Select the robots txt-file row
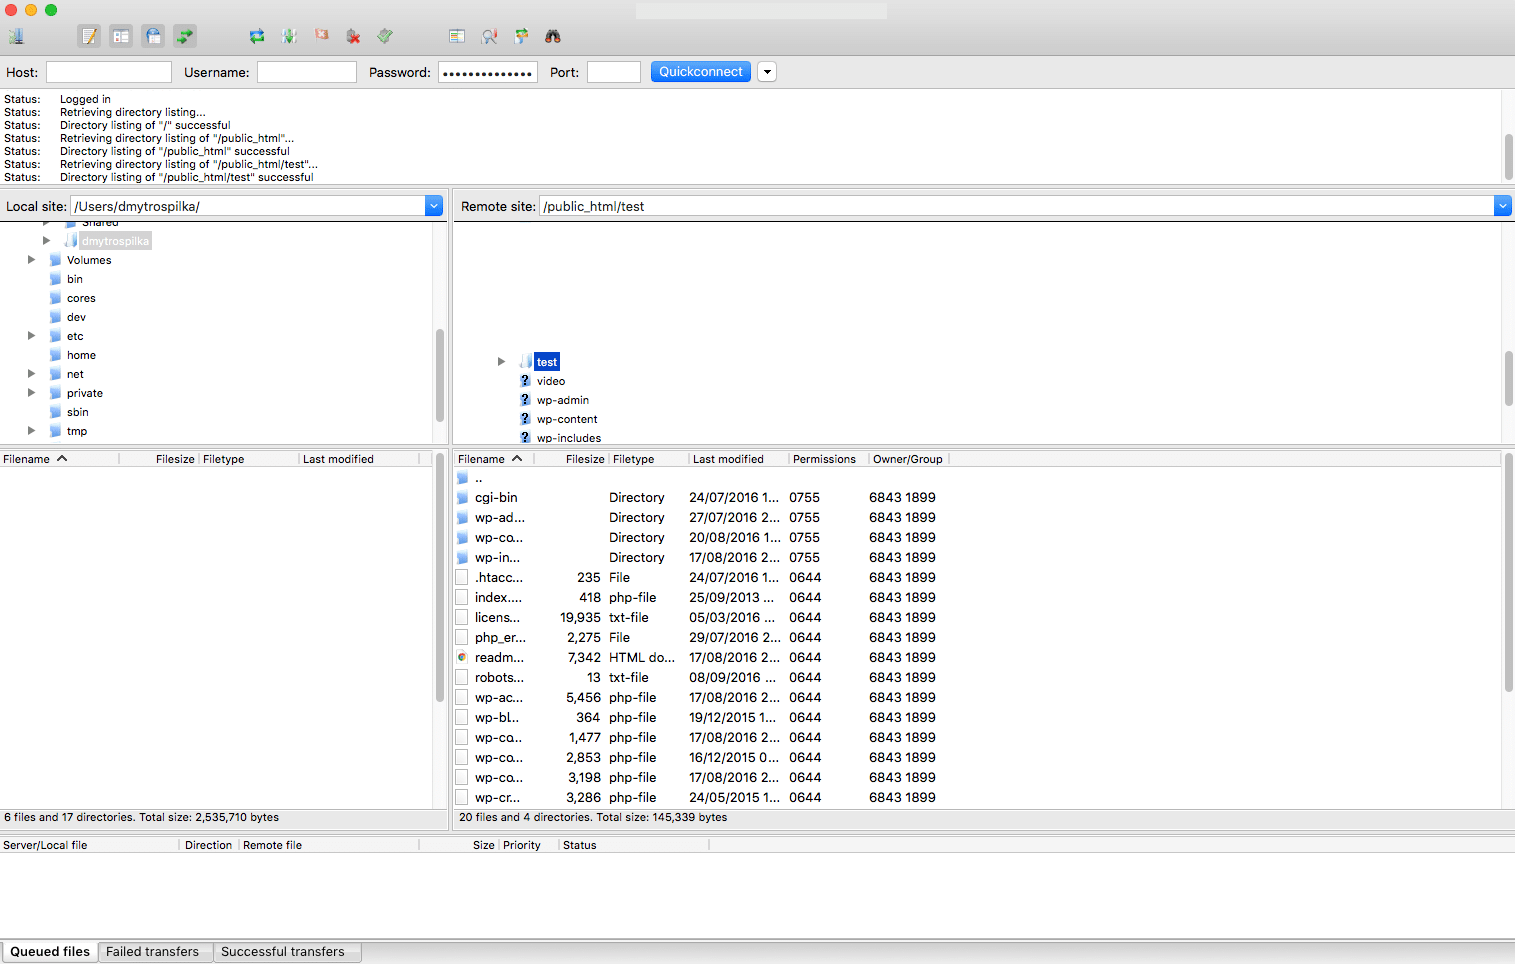Image resolution: width=1515 pixels, height=964 pixels. [977, 677]
